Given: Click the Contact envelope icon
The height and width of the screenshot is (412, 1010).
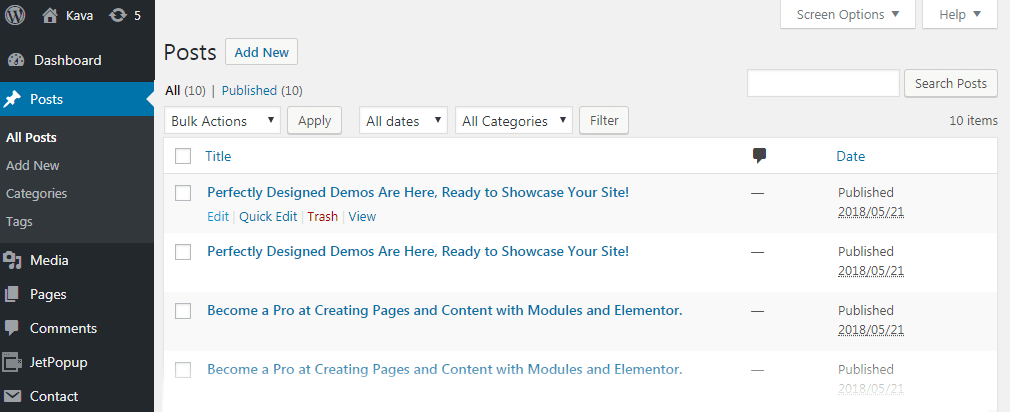Looking at the screenshot, I should tap(13, 396).
